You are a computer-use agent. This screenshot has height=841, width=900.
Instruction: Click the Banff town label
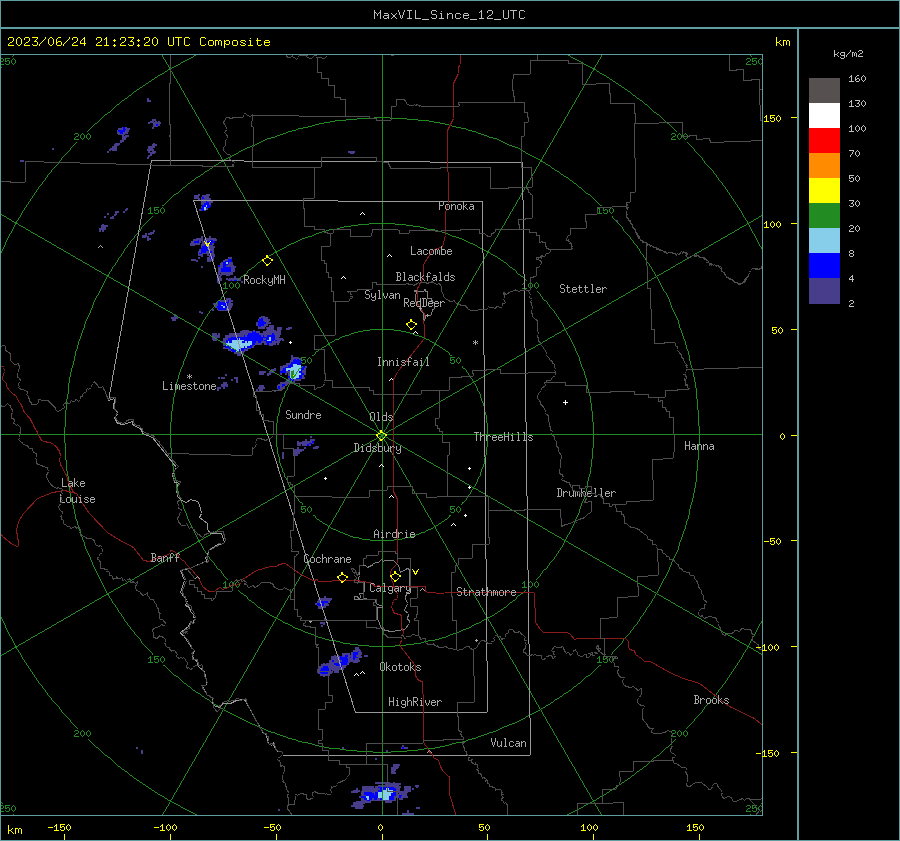click(x=165, y=557)
